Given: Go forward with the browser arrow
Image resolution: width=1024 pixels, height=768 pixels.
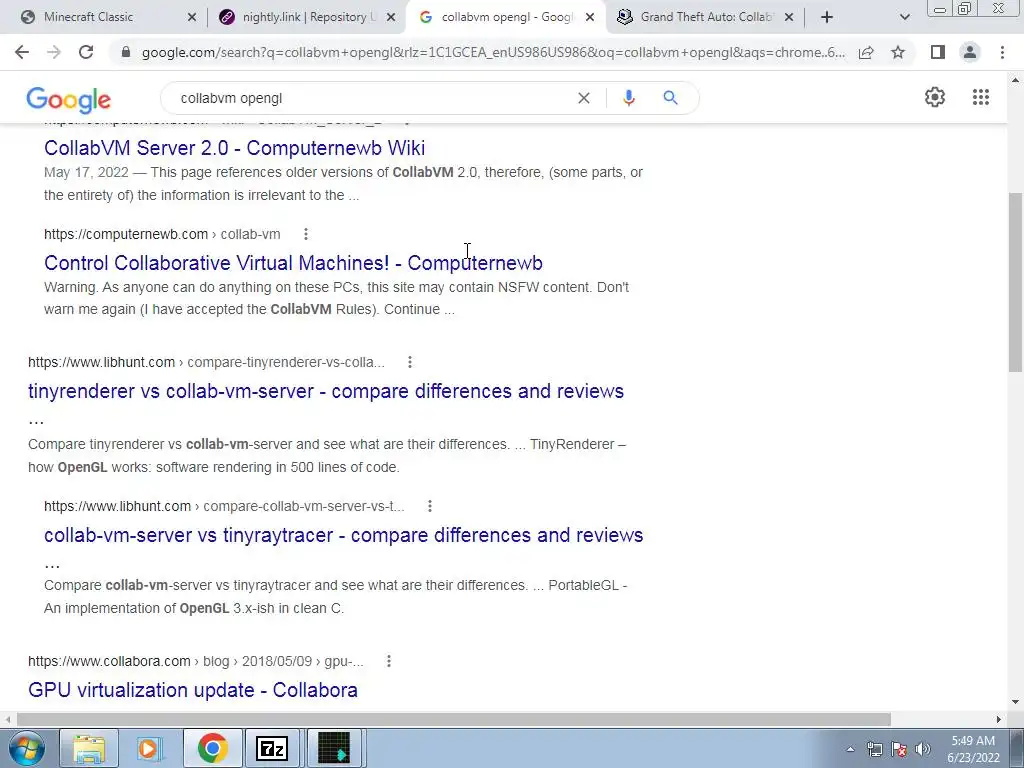Looking at the screenshot, I should coord(54,52).
